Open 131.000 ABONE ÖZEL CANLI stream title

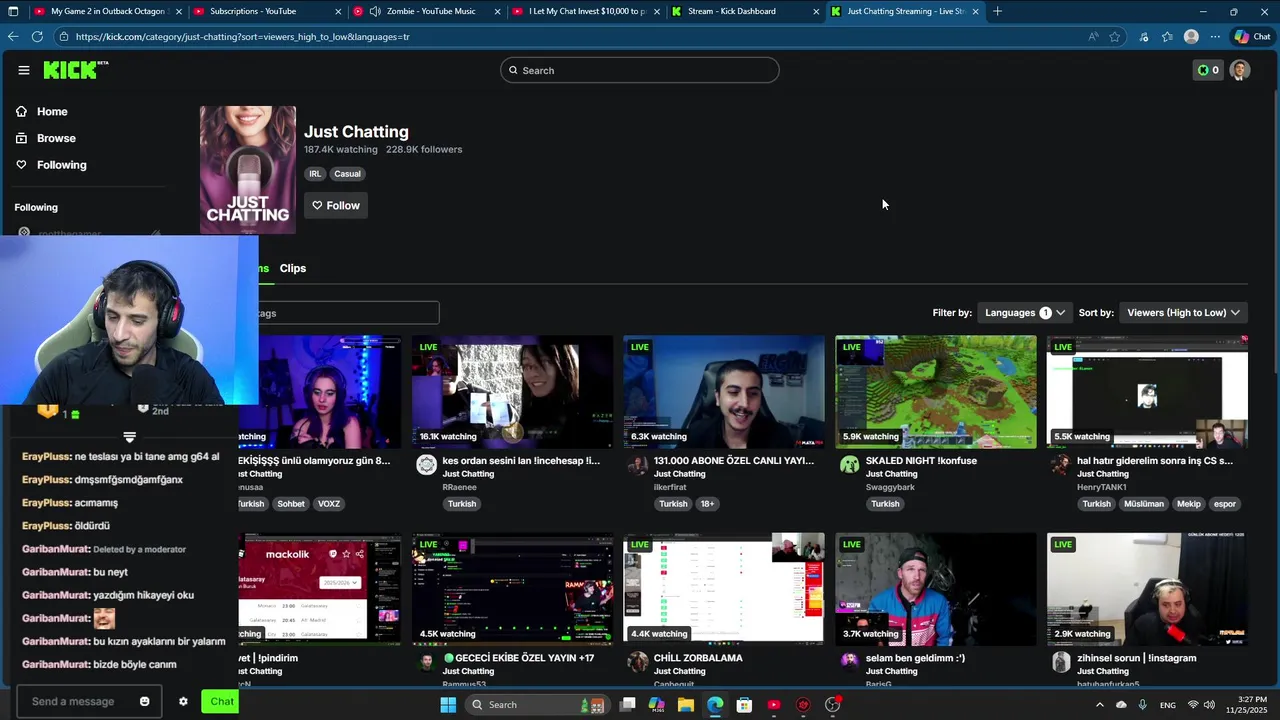pos(733,461)
